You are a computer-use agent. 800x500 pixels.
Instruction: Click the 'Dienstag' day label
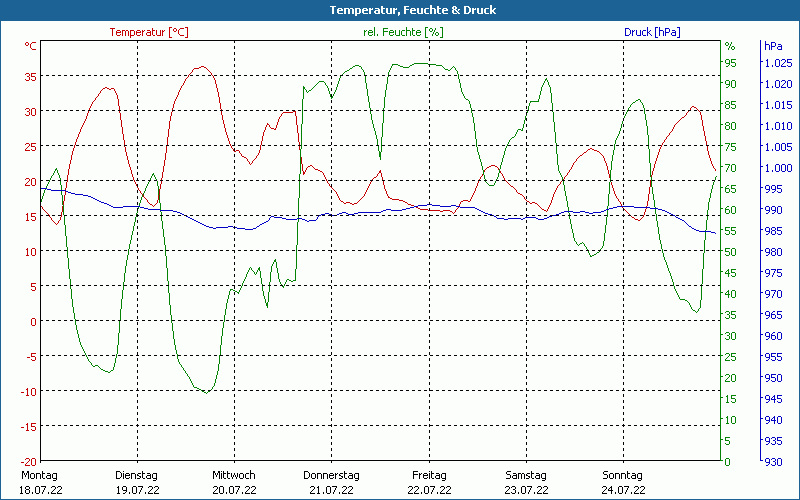(x=136, y=475)
